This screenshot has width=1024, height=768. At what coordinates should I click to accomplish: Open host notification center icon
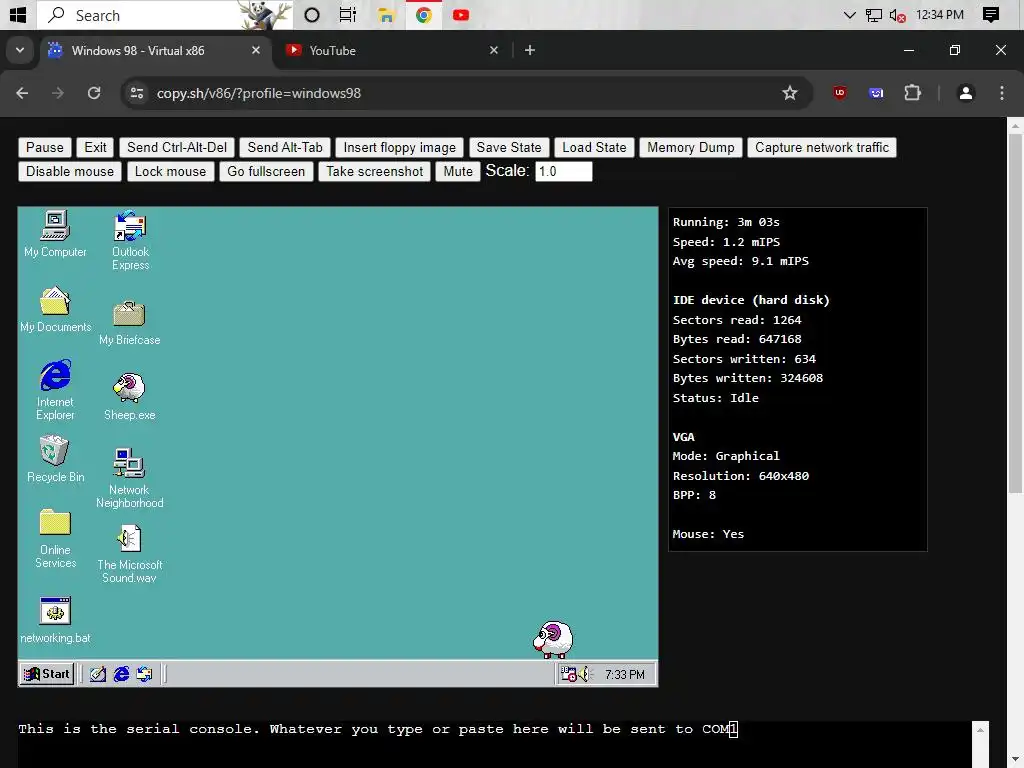click(991, 15)
